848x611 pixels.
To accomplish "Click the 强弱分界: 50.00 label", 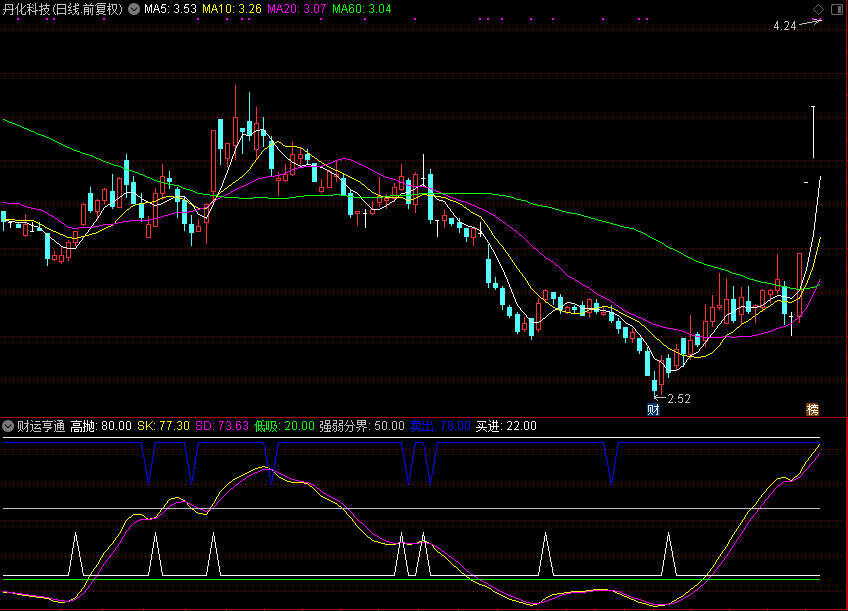I will point(362,426).
